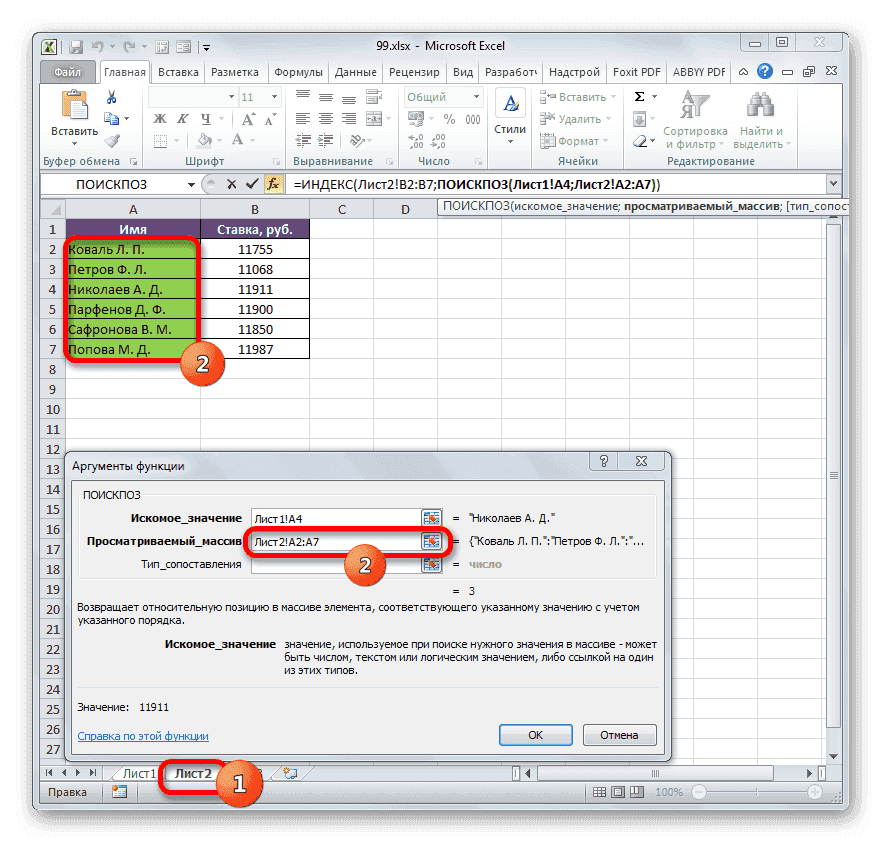Click the AutoSum (Σ) icon

click(x=637, y=96)
